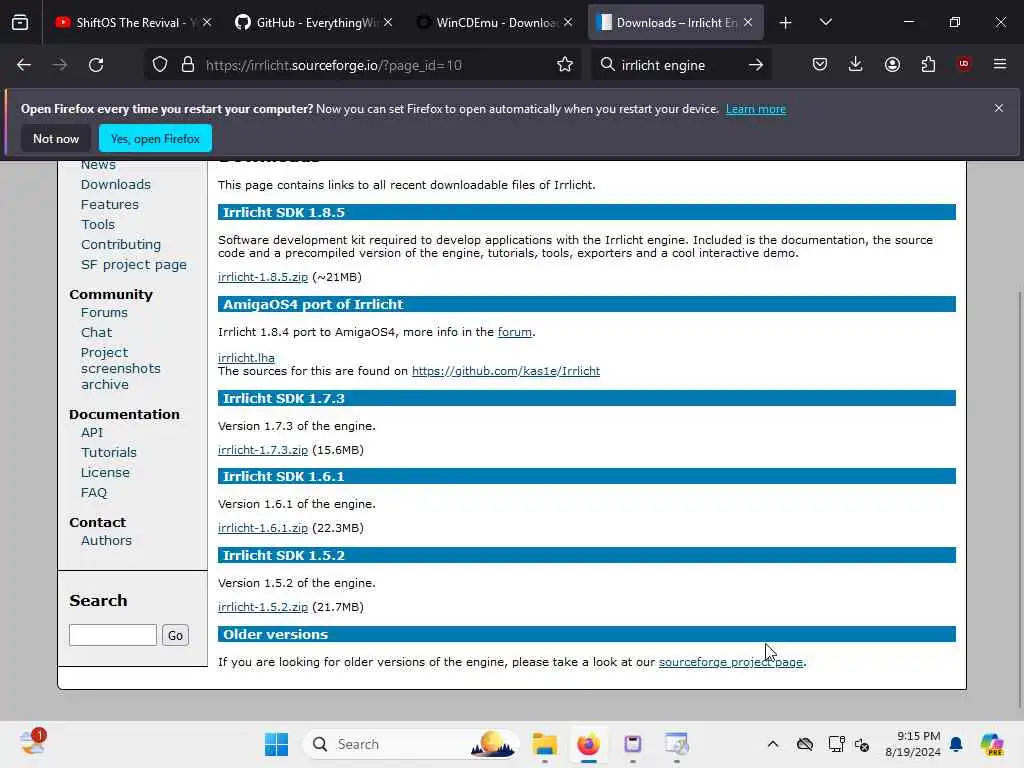The image size is (1024, 768).
Task: Close the ShiftOS The Revival tab
Action: coord(207,23)
